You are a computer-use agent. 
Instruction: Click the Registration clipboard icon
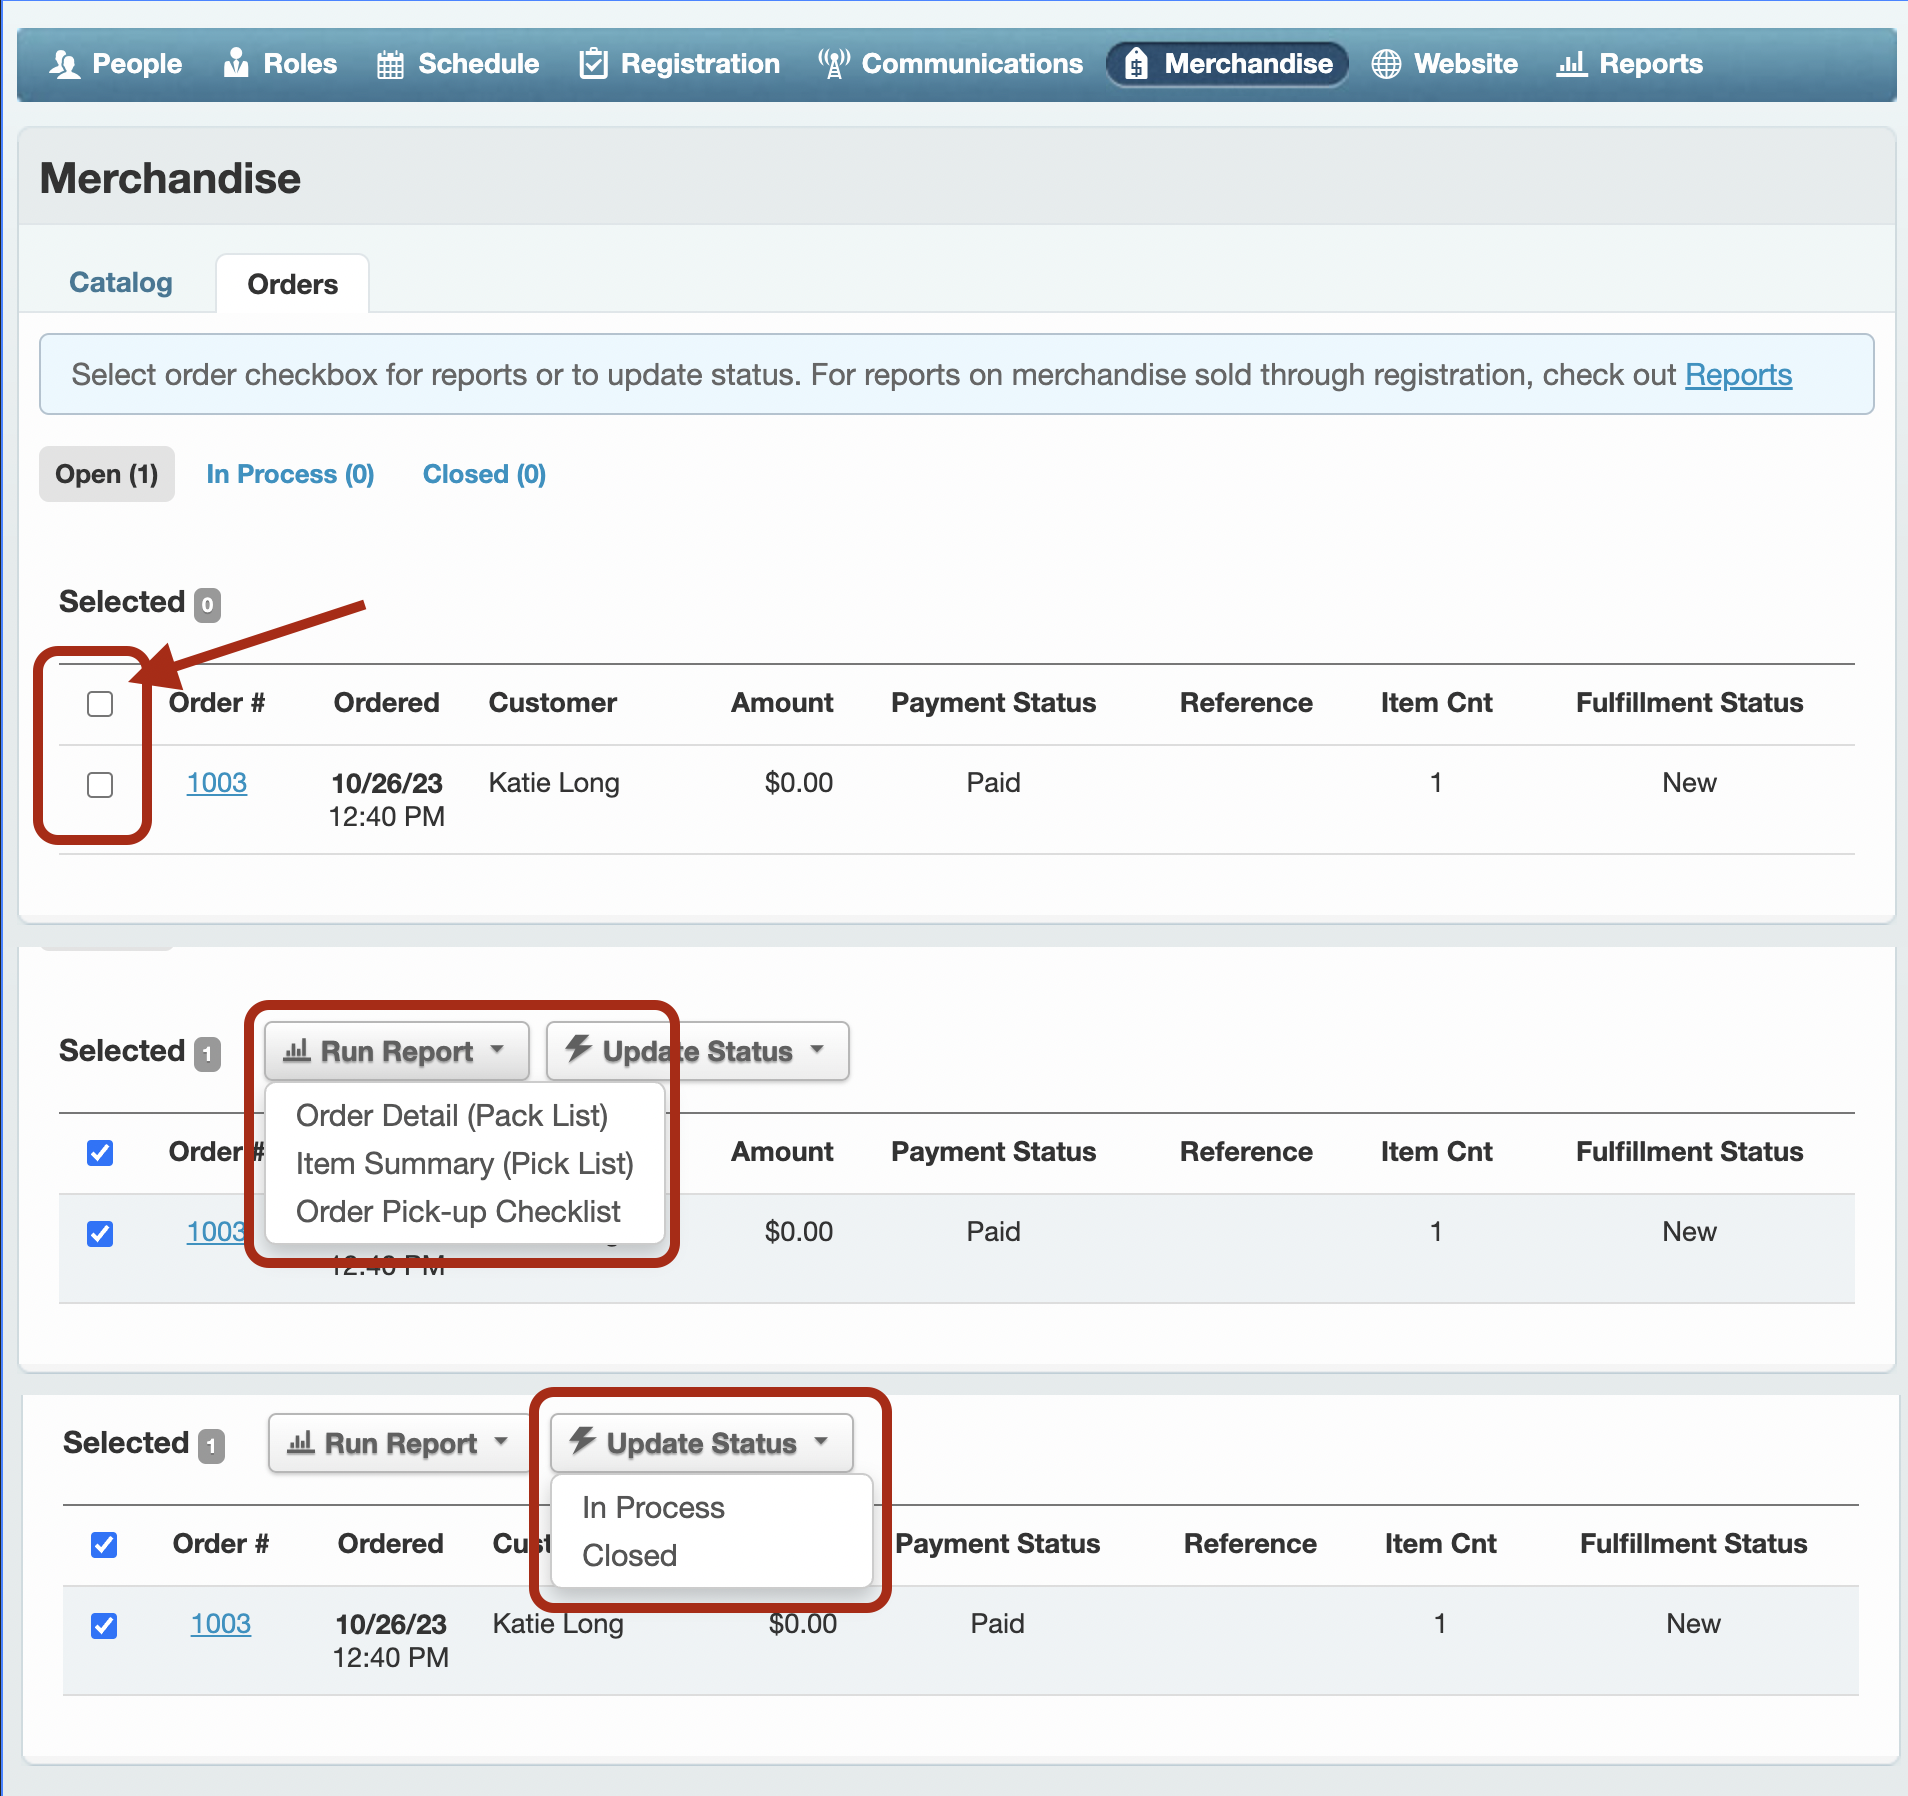pyautogui.click(x=593, y=64)
